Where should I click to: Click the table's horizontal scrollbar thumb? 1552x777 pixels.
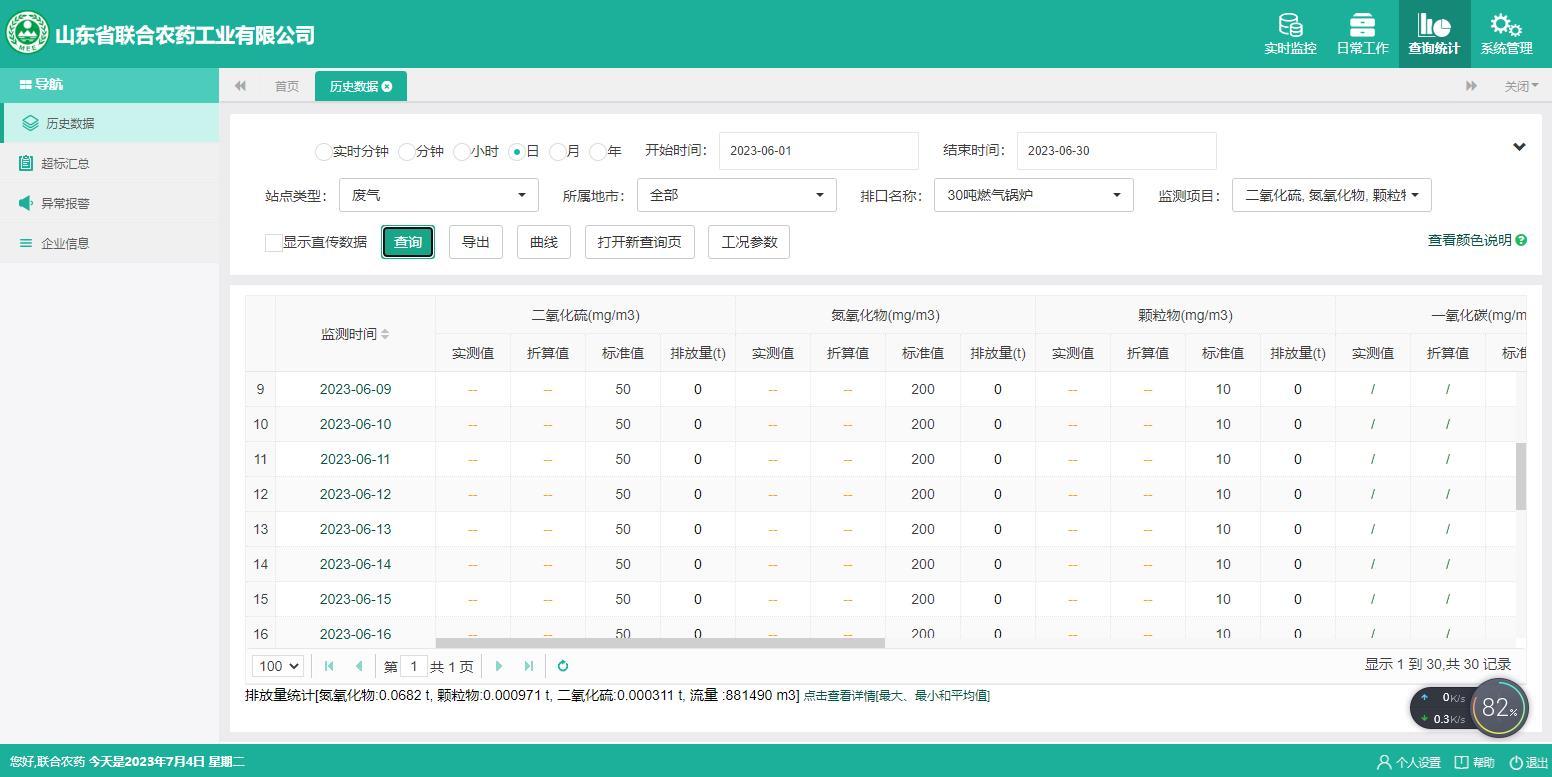pyautogui.click(x=660, y=643)
